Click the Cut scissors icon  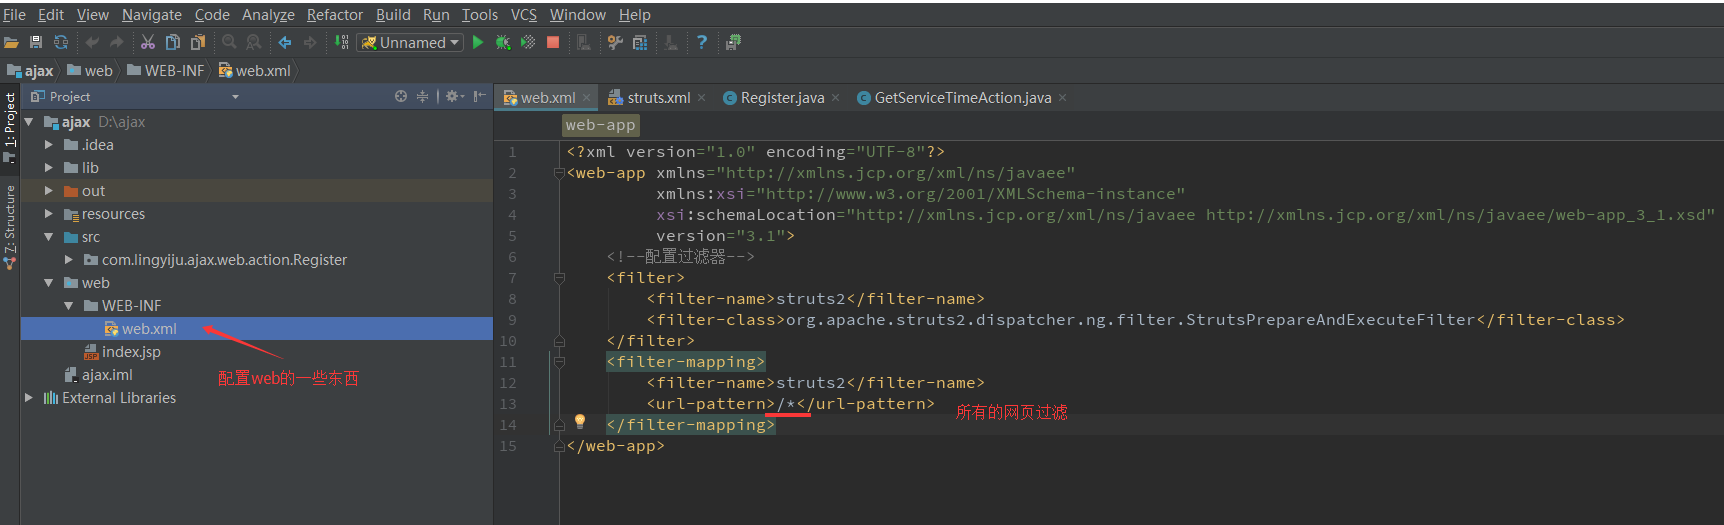coord(148,42)
